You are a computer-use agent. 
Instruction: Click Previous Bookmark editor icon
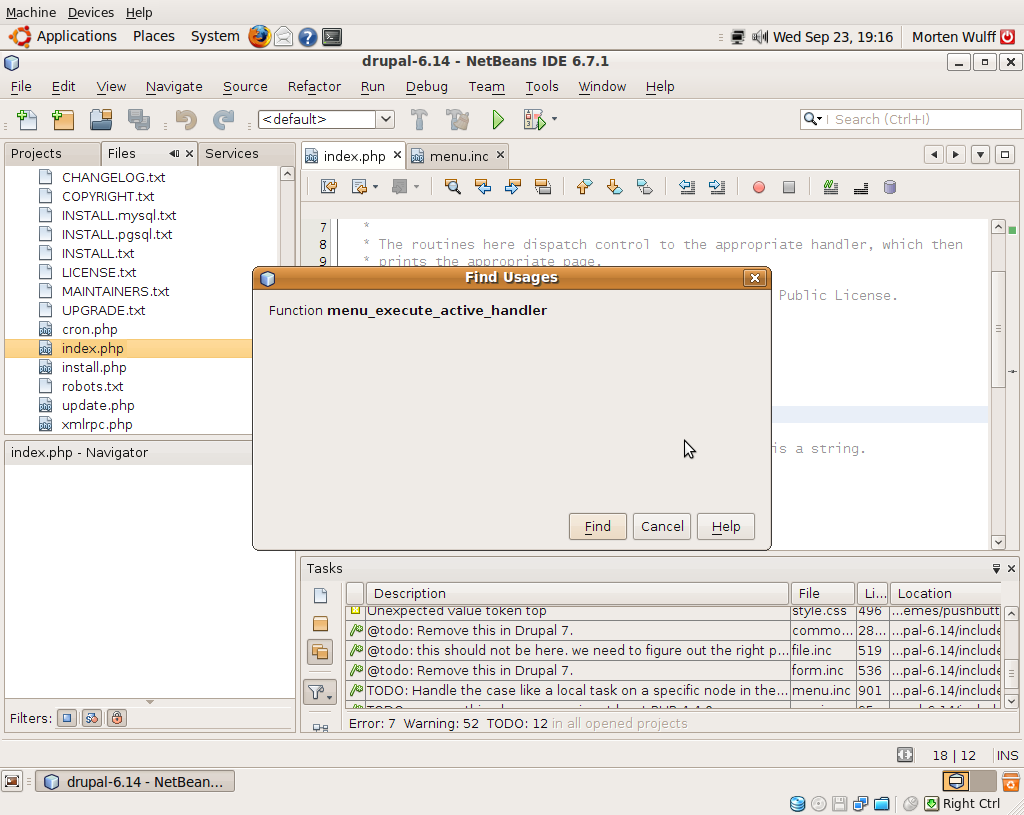point(584,187)
